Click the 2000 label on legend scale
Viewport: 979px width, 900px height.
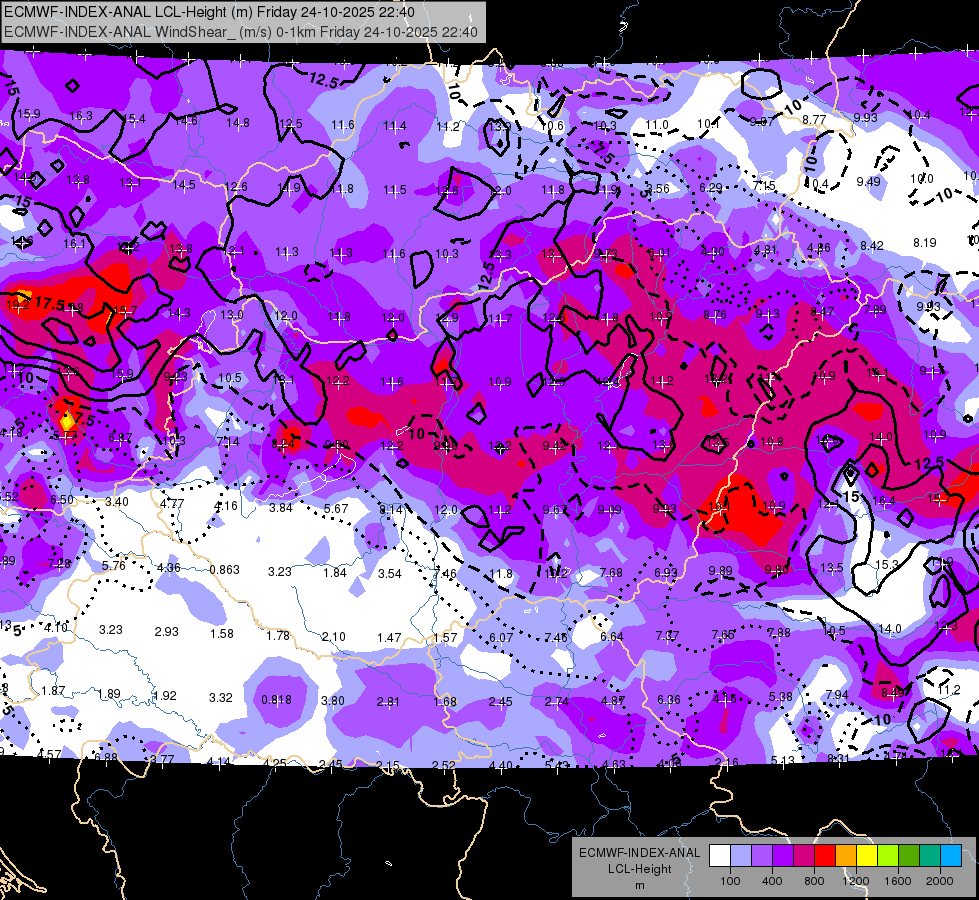pyautogui.click(x=940, y=881)
